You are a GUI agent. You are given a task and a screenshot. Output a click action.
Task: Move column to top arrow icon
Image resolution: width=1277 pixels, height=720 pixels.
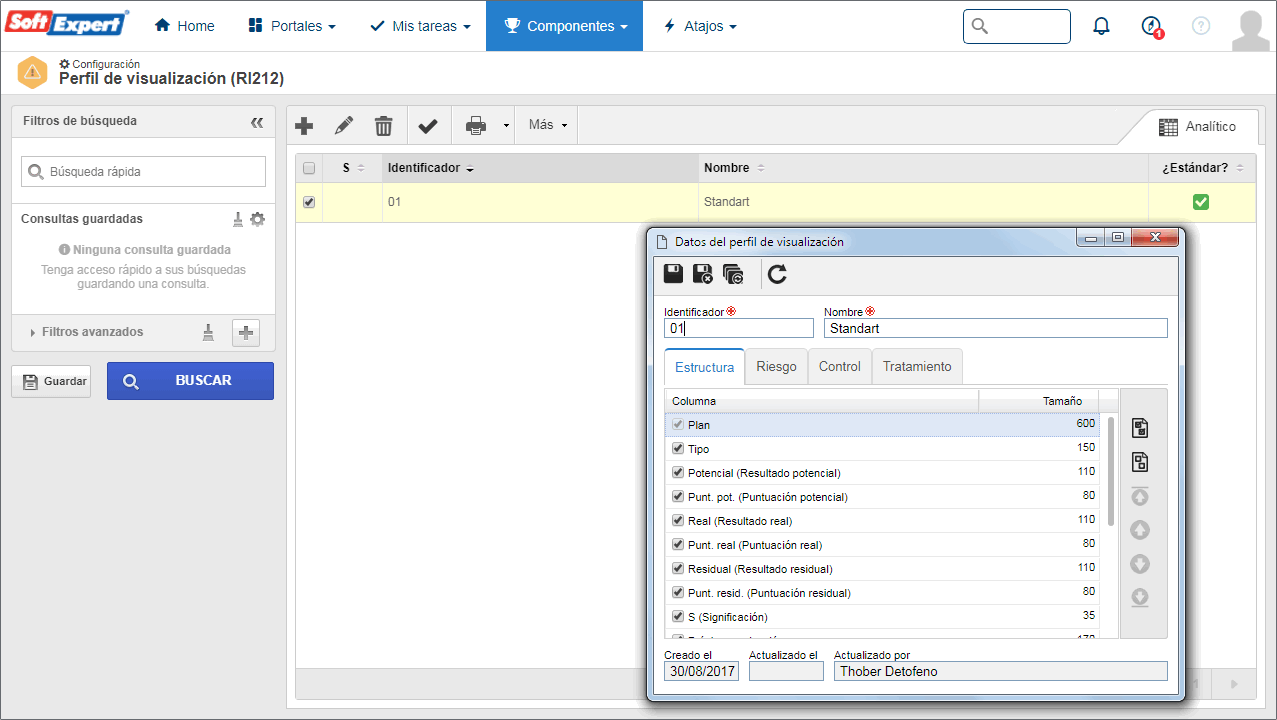coord(1139,496)
